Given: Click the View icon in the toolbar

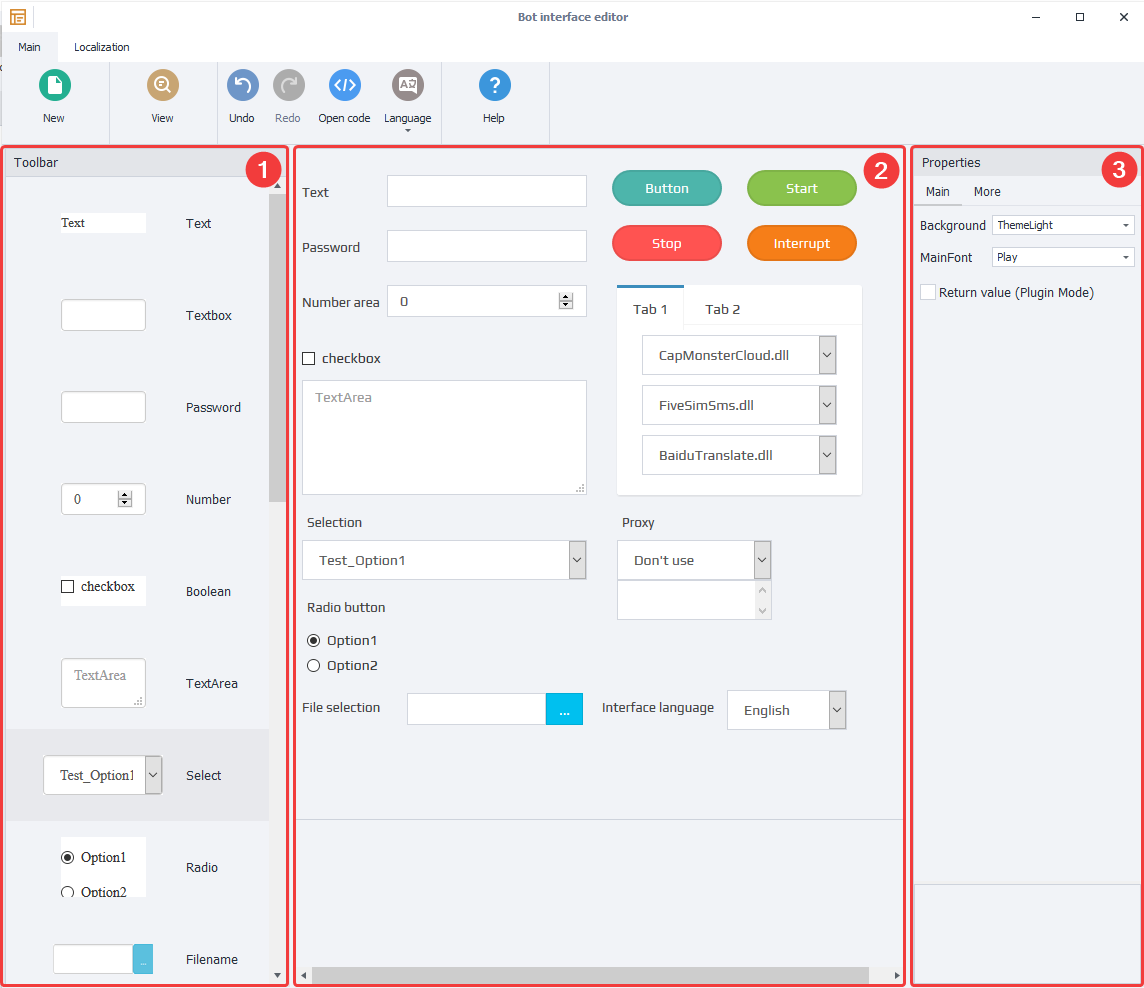Looking at the screenshot, I should (x=162, y=85).
